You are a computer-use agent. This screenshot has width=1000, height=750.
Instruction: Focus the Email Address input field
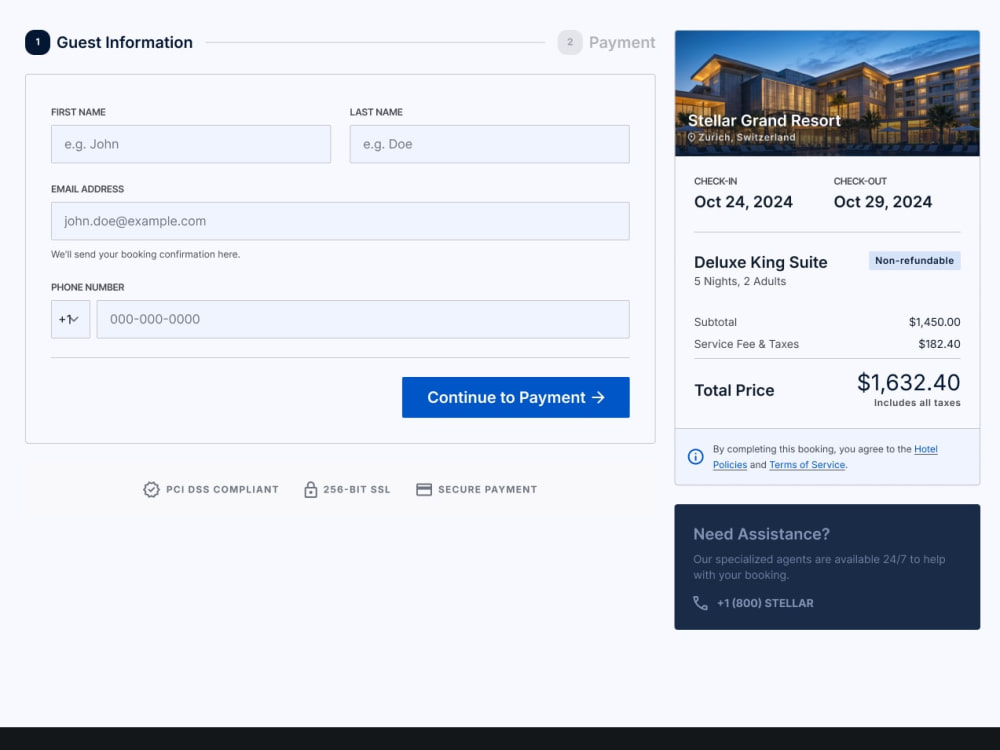(x=340, y=221)
